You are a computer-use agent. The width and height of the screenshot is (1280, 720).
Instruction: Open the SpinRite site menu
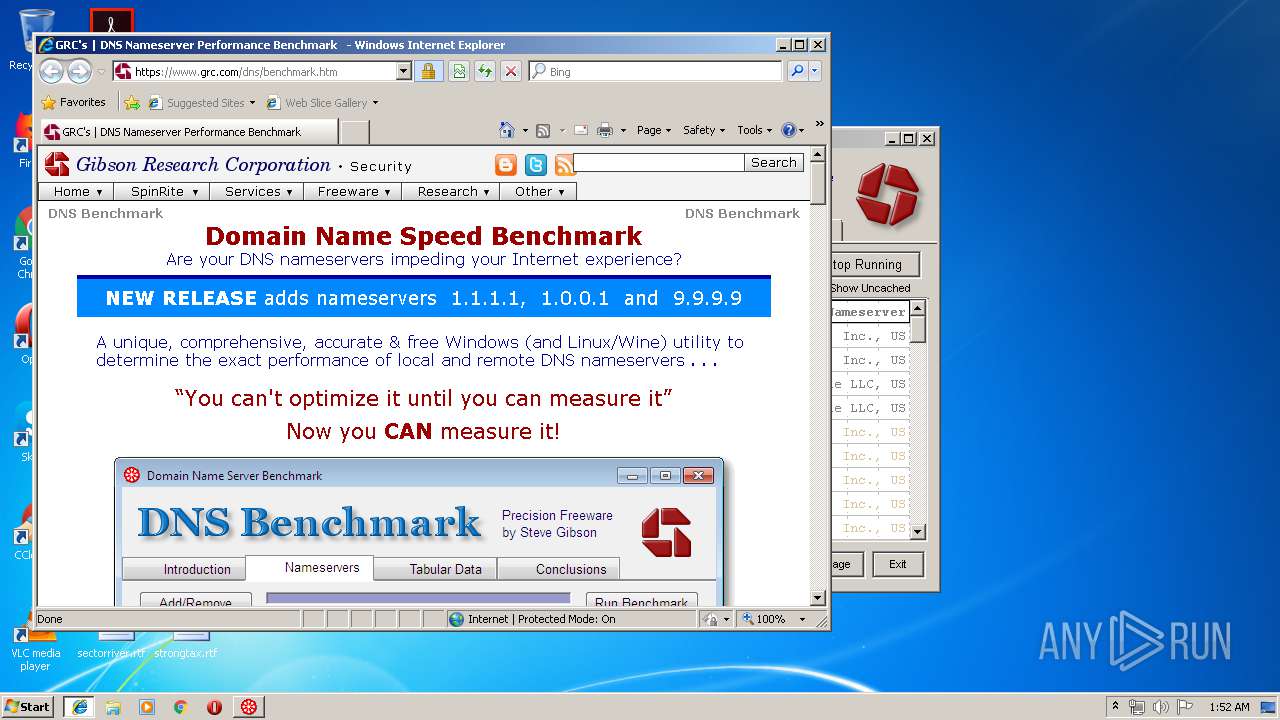(164, 191)
